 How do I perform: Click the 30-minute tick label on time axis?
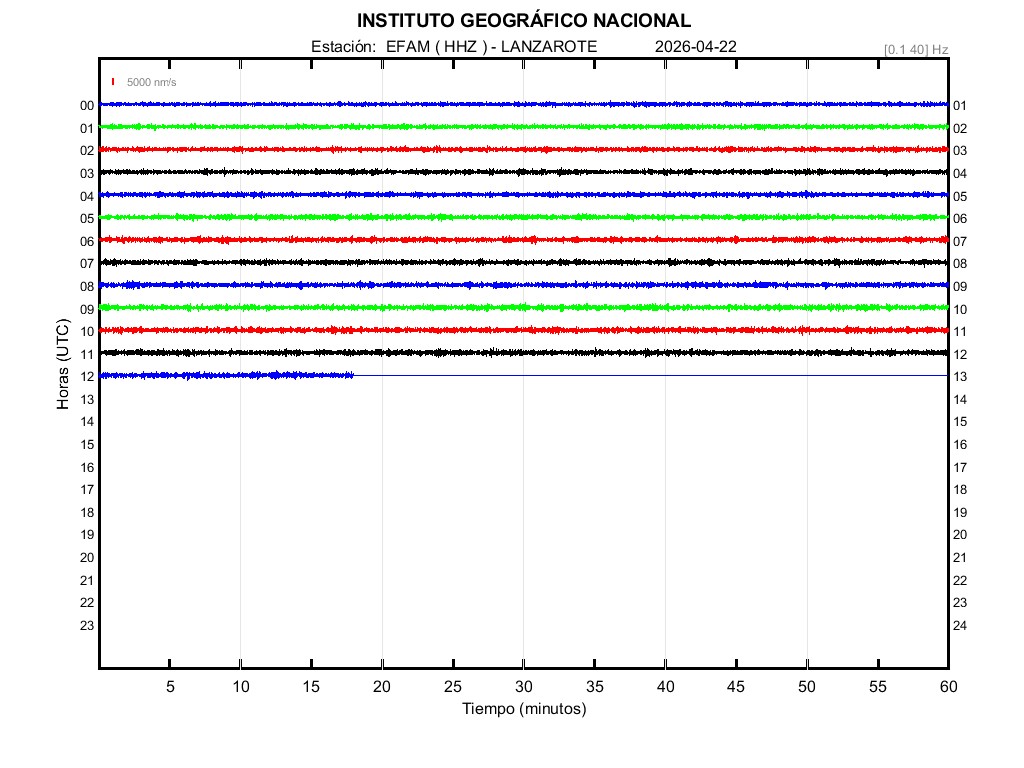coord(523,687)
